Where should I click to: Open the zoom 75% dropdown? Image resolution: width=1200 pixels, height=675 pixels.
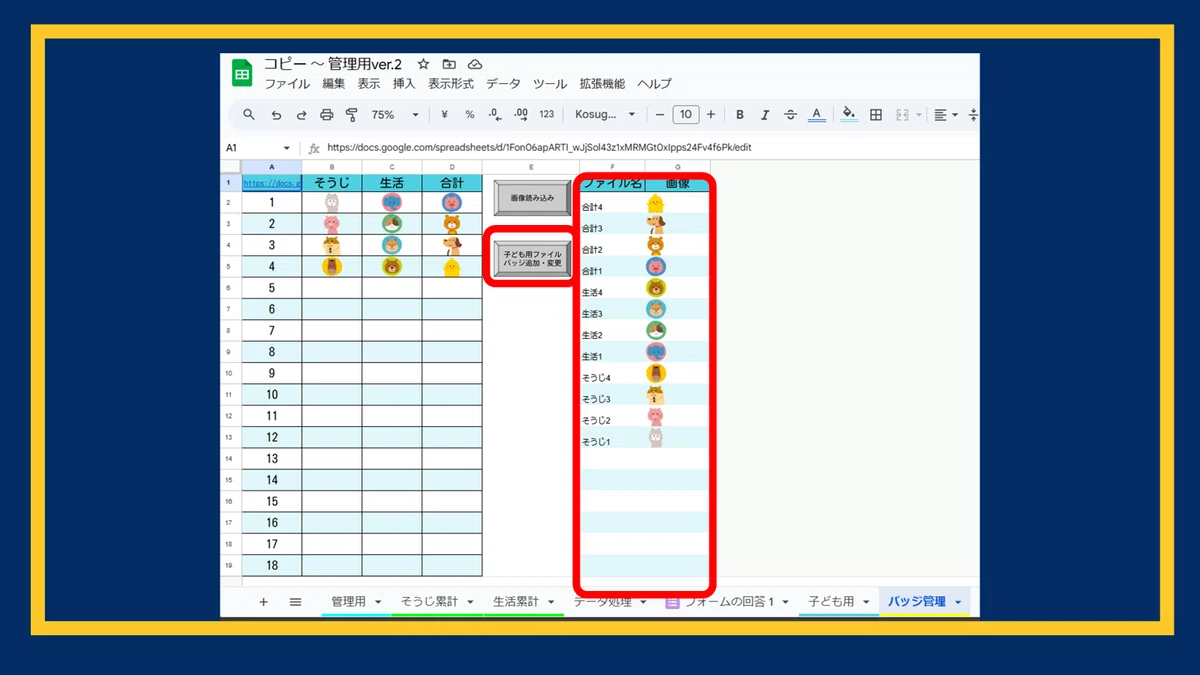[395, 115]
